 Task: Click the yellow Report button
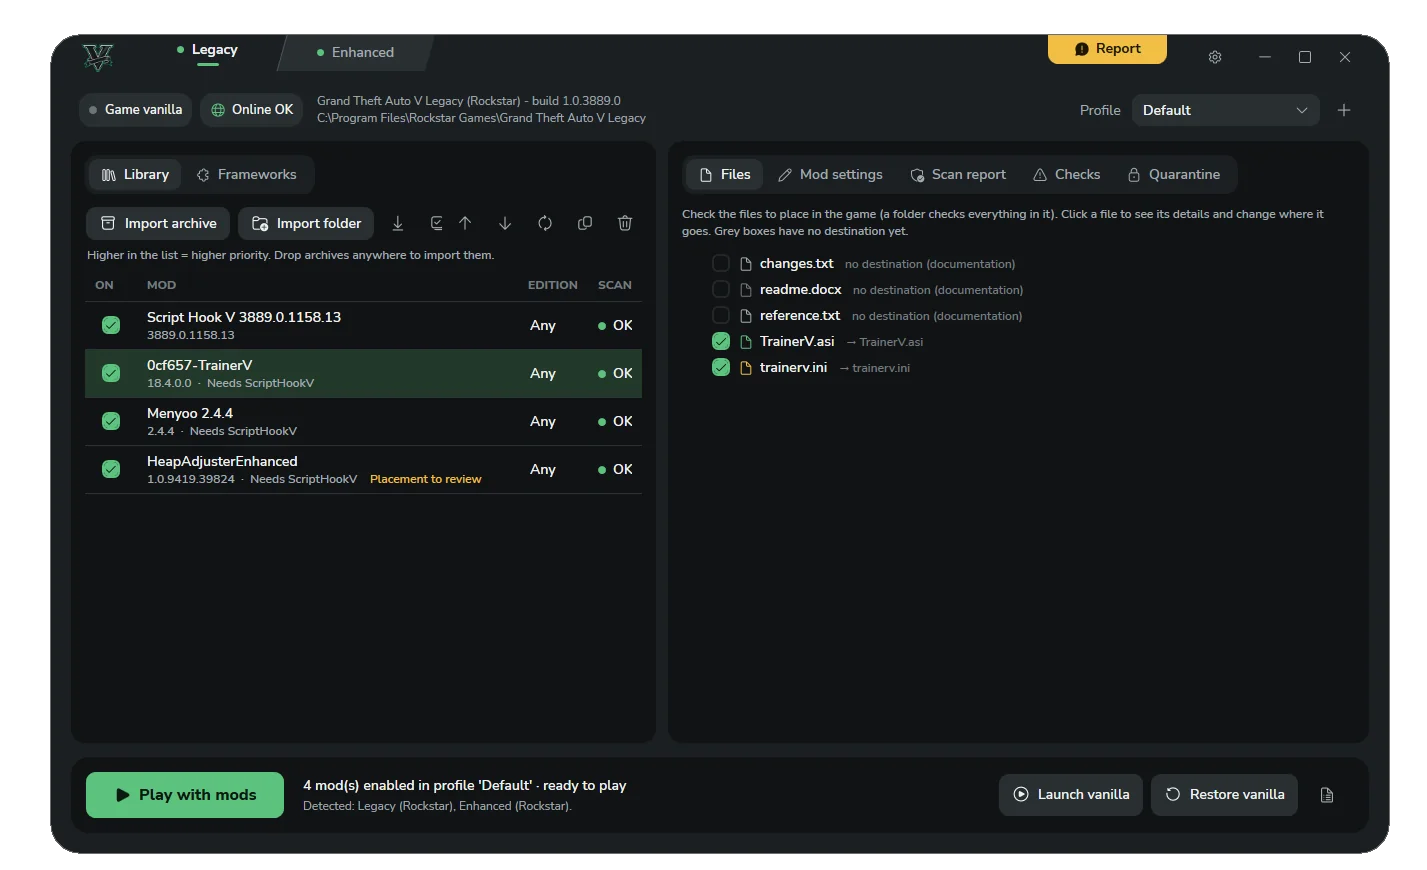click(1107, 49)
